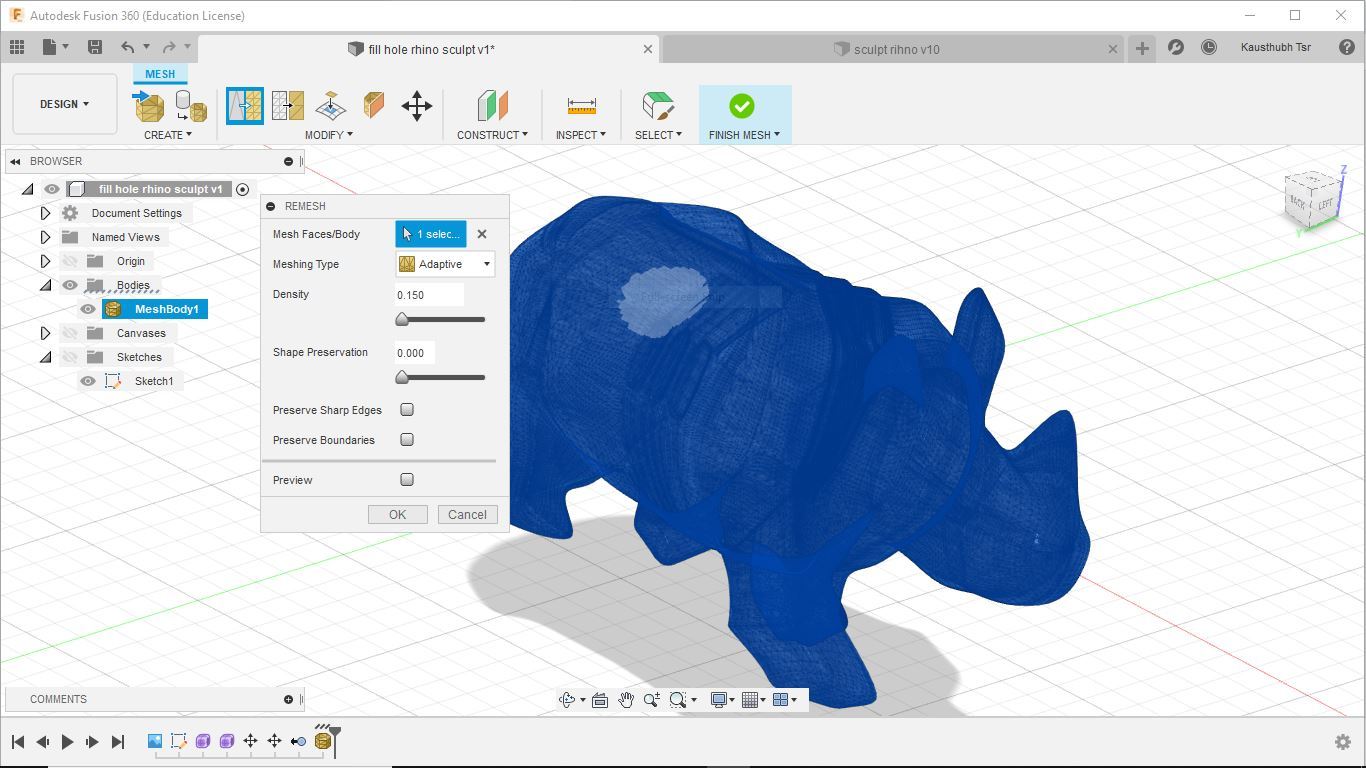Select the Plane Cut tool icon
This screenshot has height=768, width=1366.
point(331,105)
